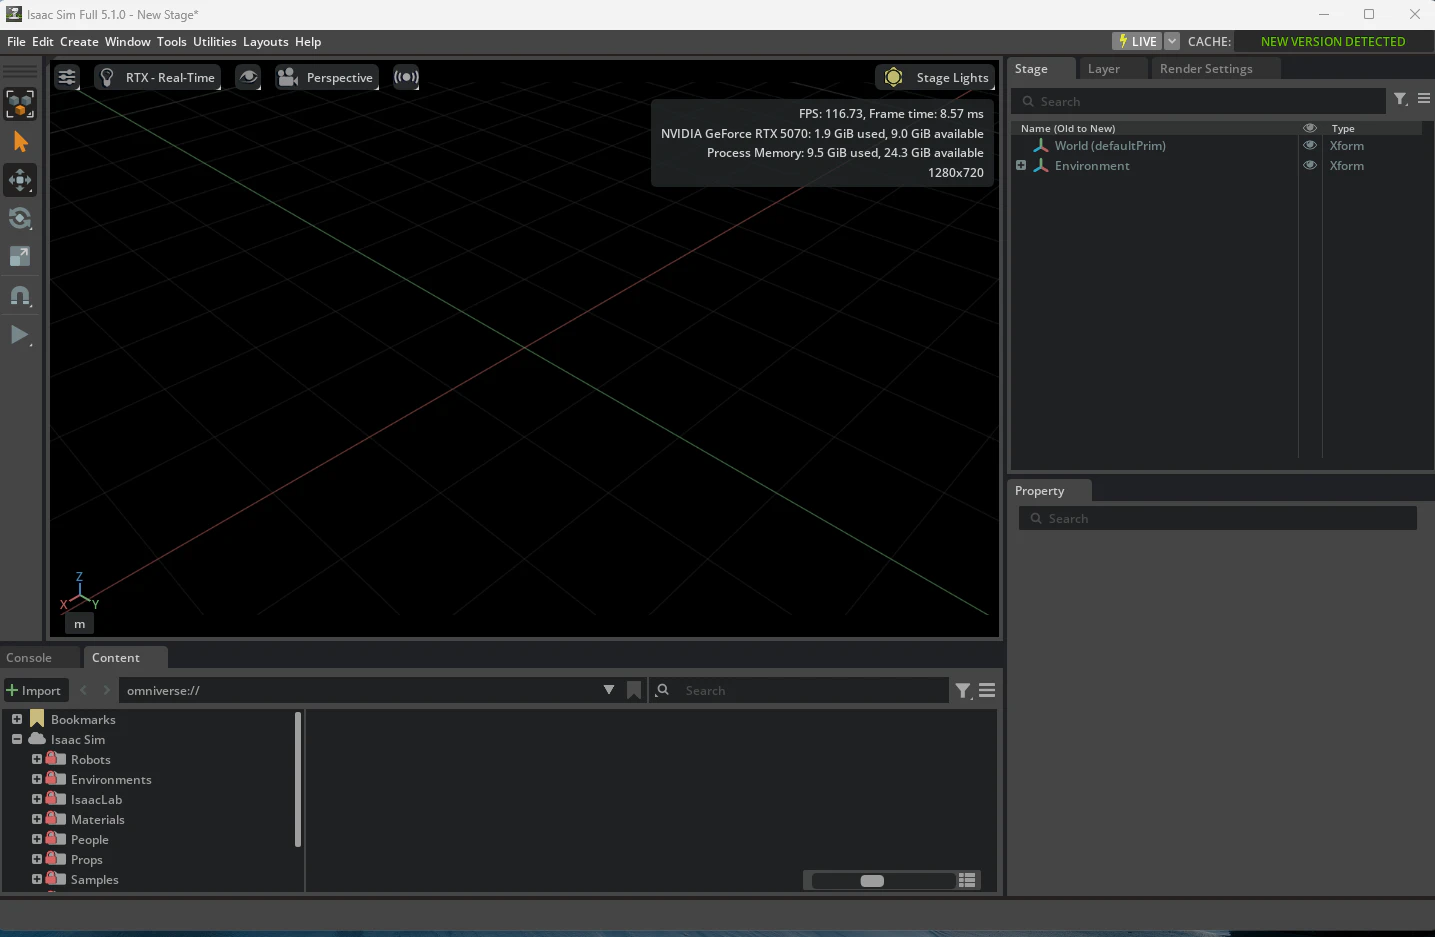This screenshot has width=1435, height=937.
Task: Click the m units button in viewport
Action: click(80, 624)
